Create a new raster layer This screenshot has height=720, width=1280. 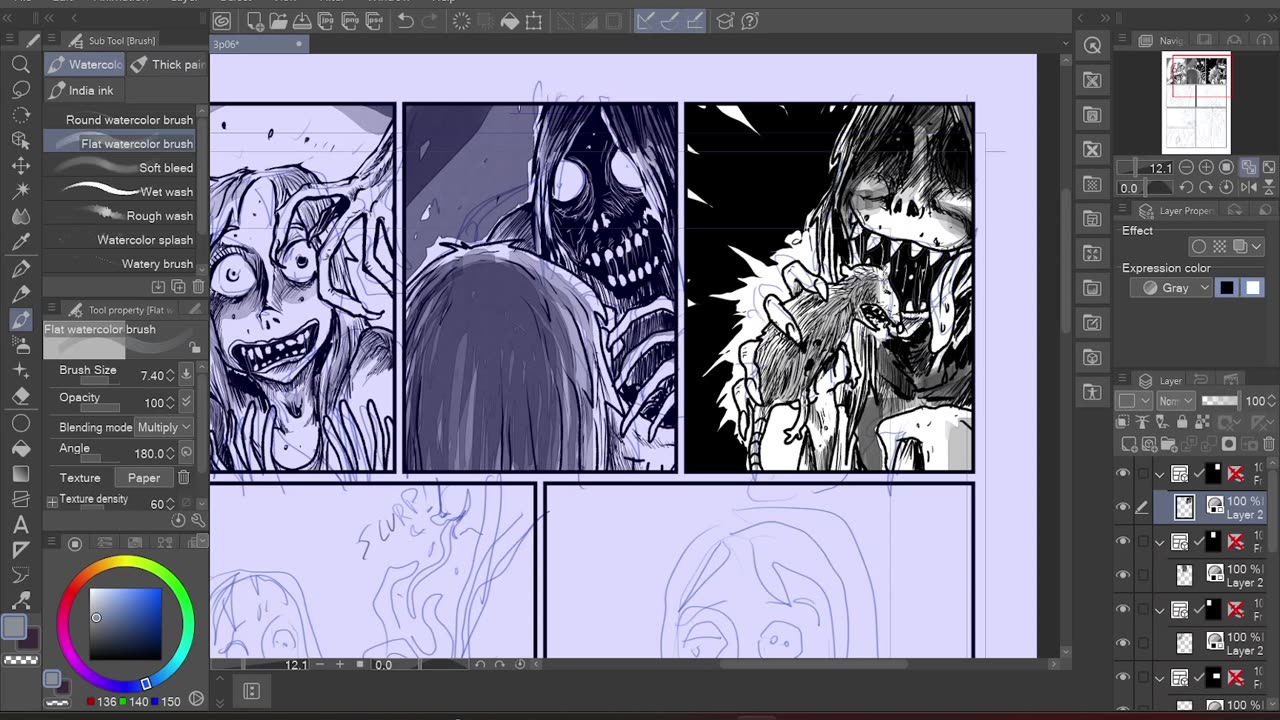(1129, 444)
